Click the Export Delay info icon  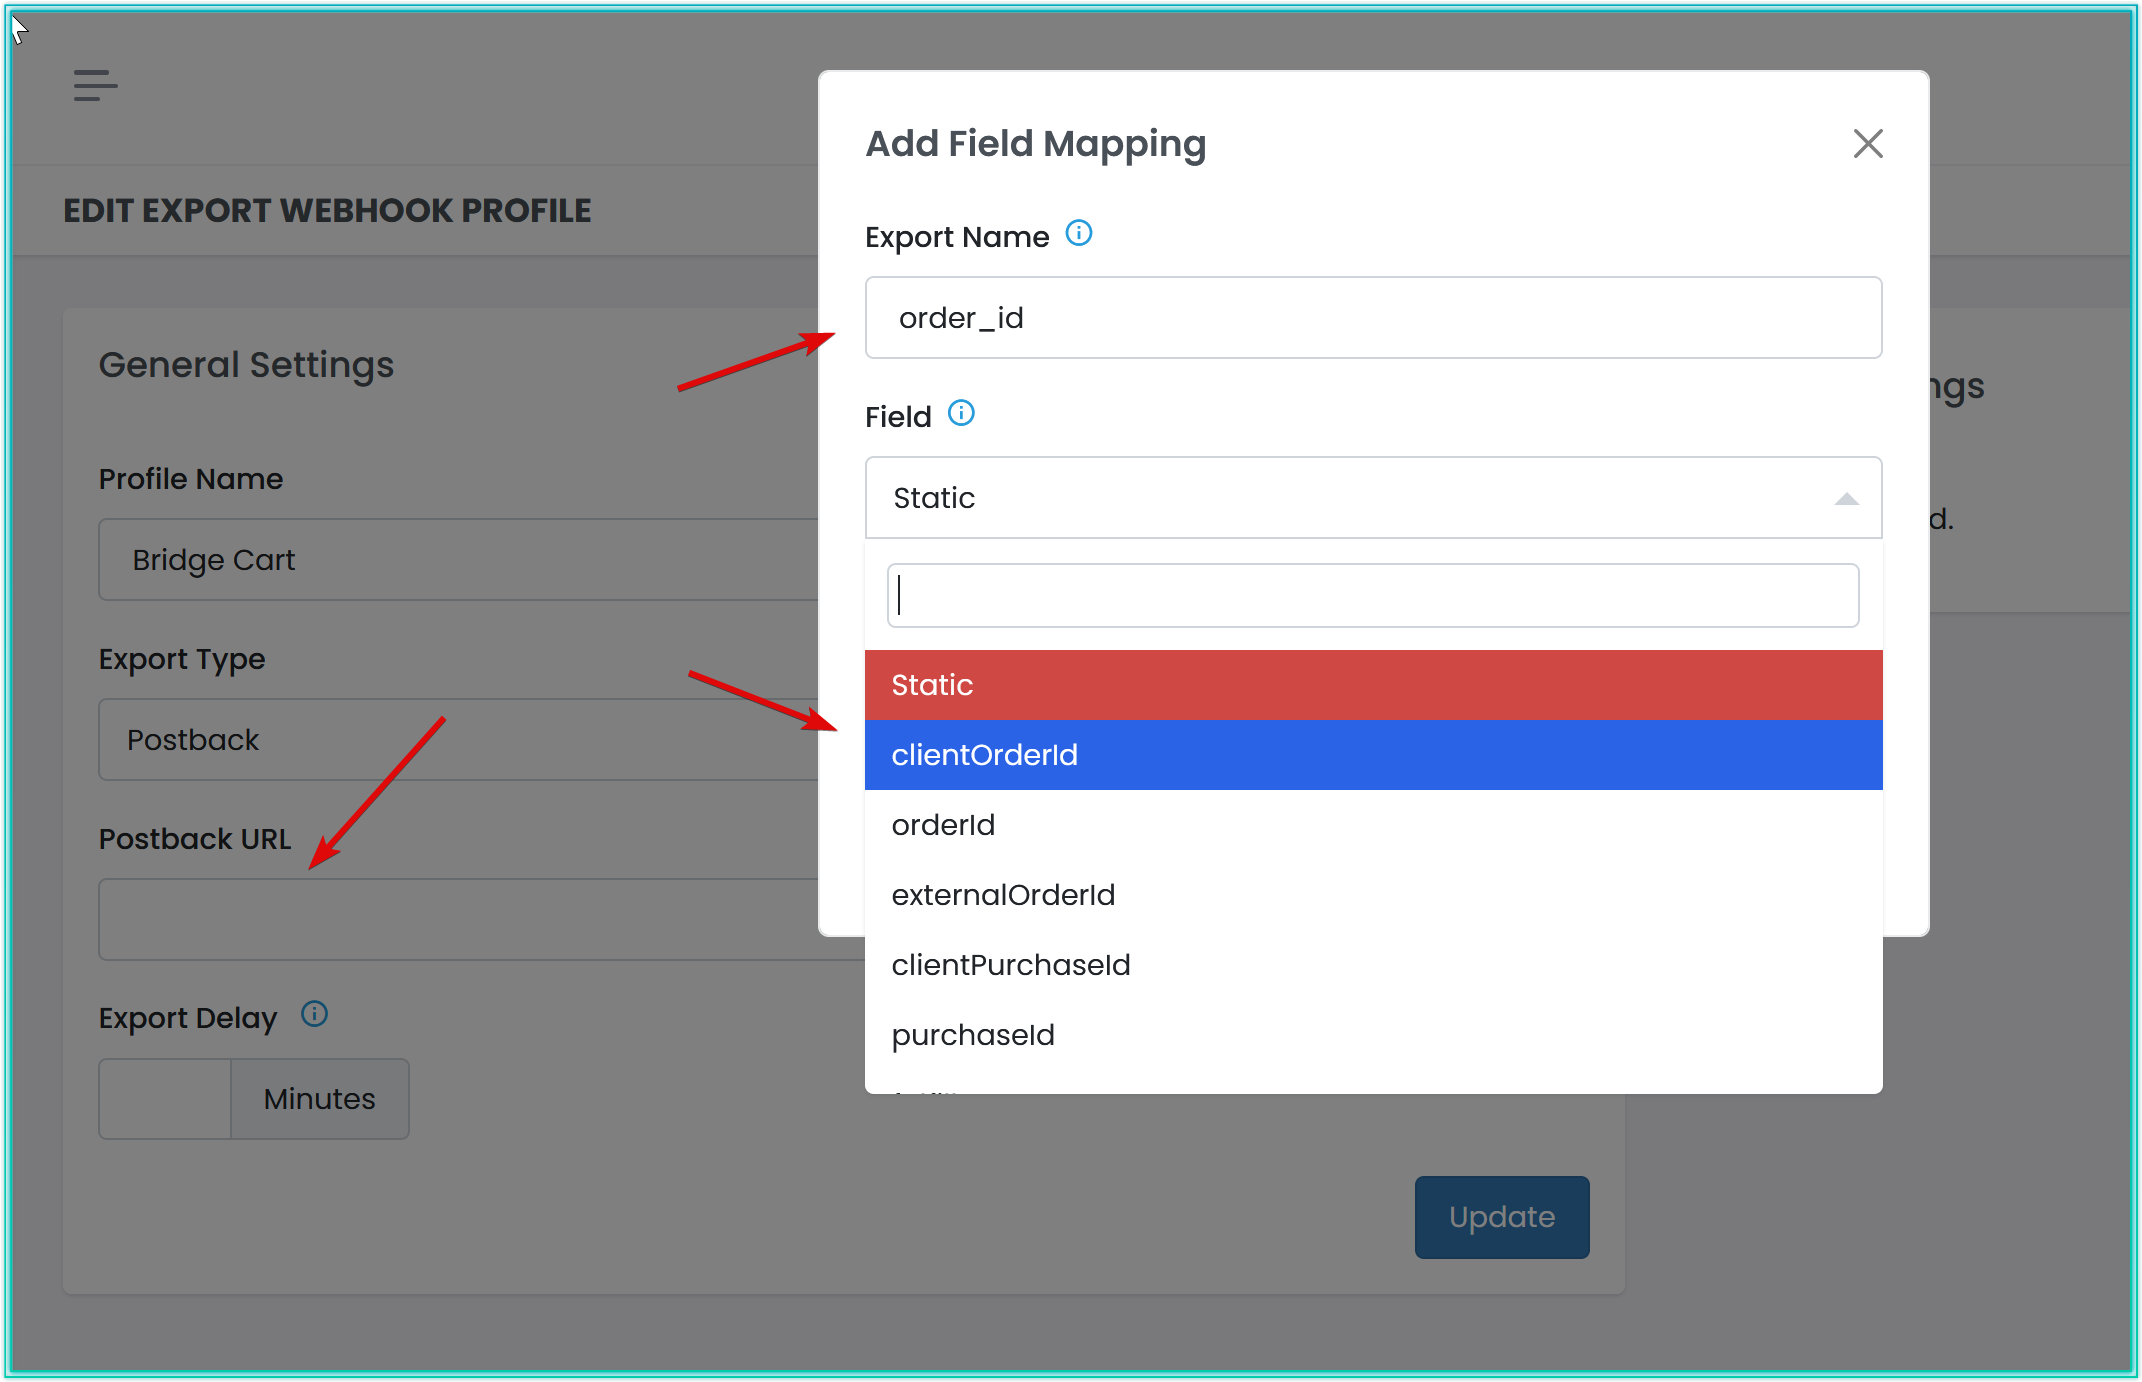[x=314, y=1014]
